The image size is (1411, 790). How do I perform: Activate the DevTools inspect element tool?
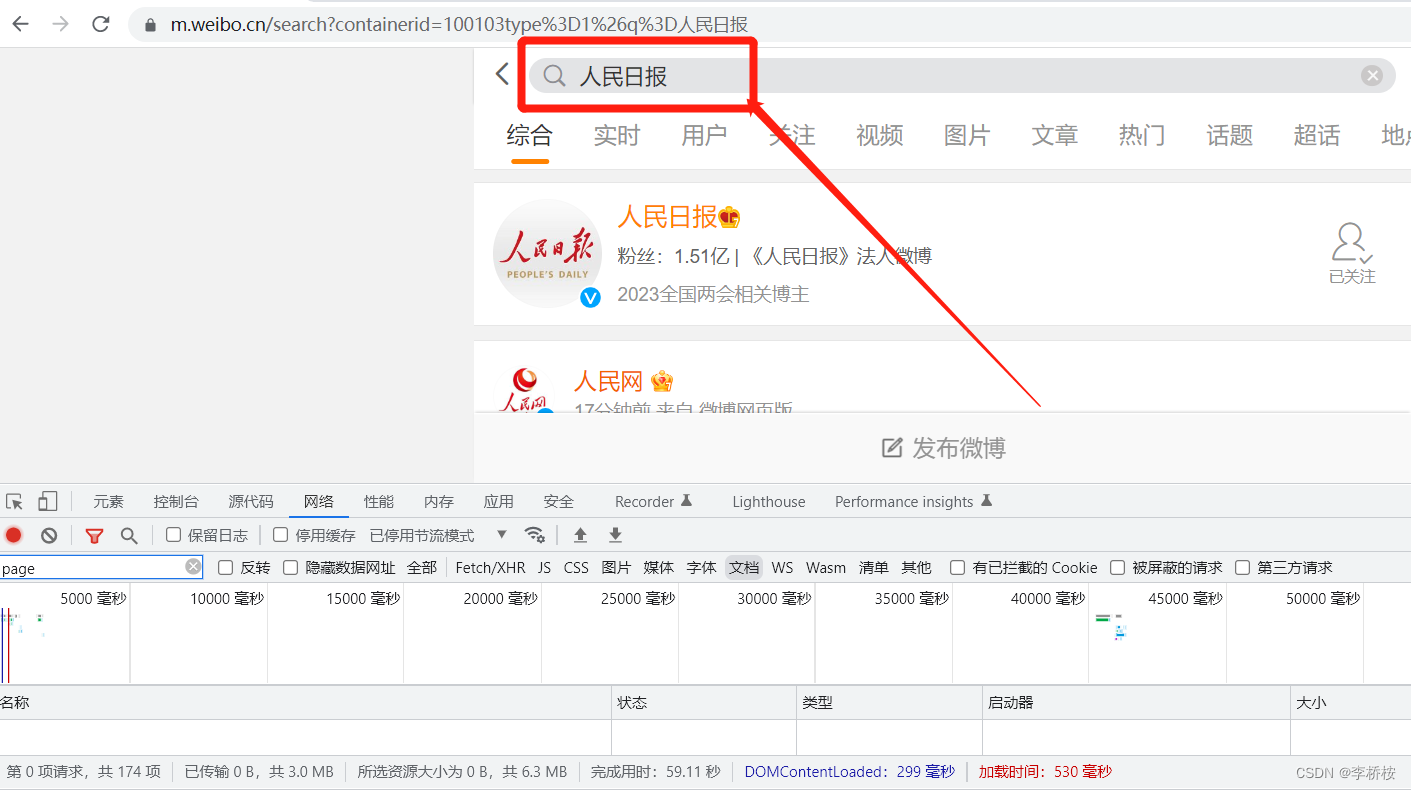[x=14, y=502]
